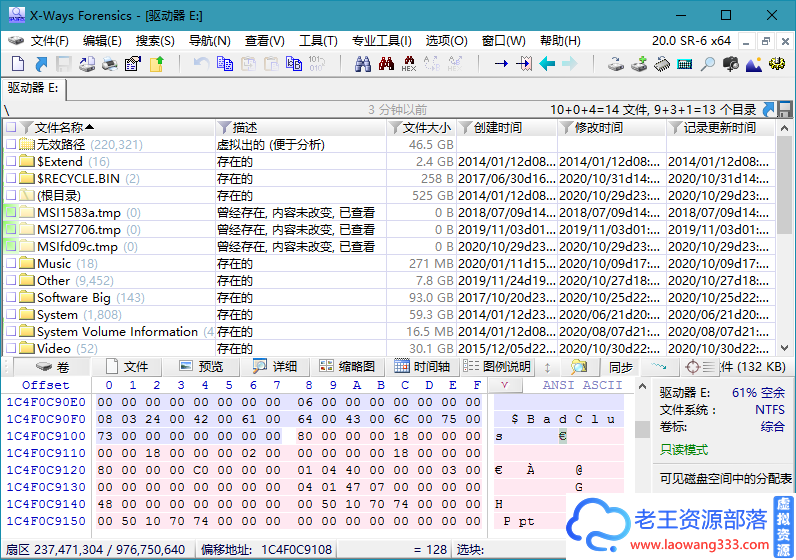Tick the checkbox for MSI1583a.tmp

11,212
